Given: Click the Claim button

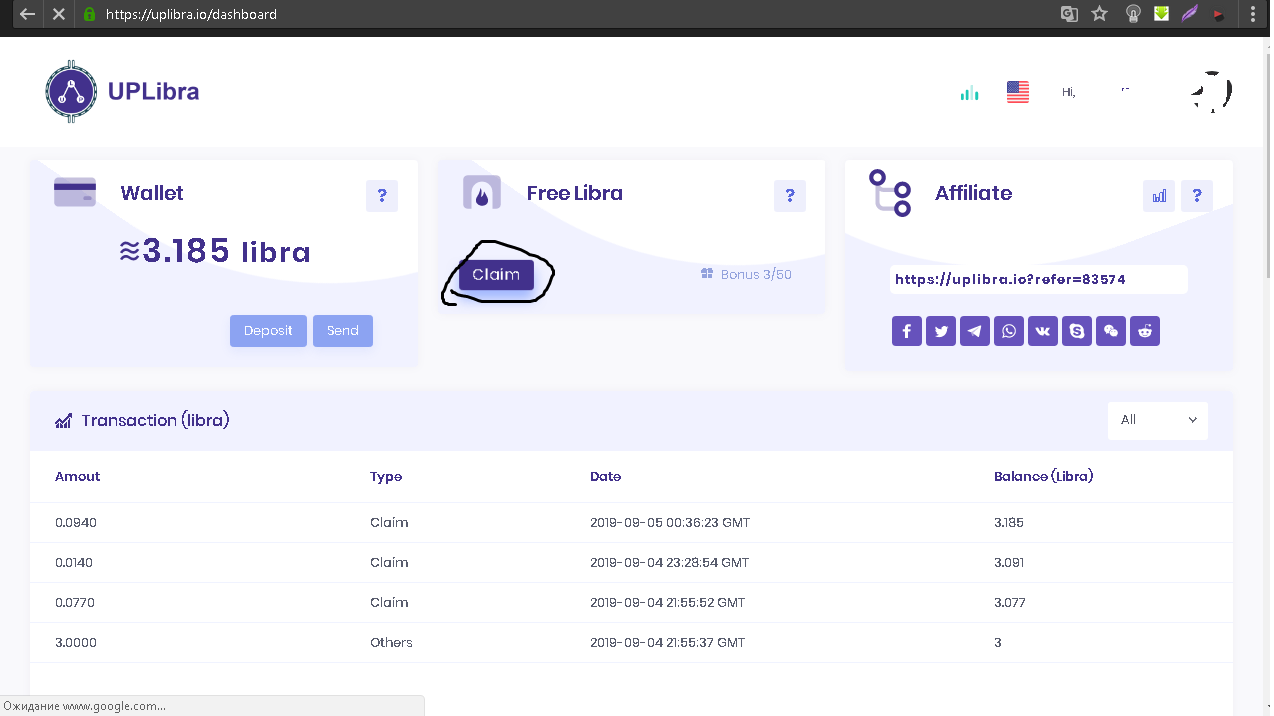Looking at the screenshot, I should (x=496, y=275).
